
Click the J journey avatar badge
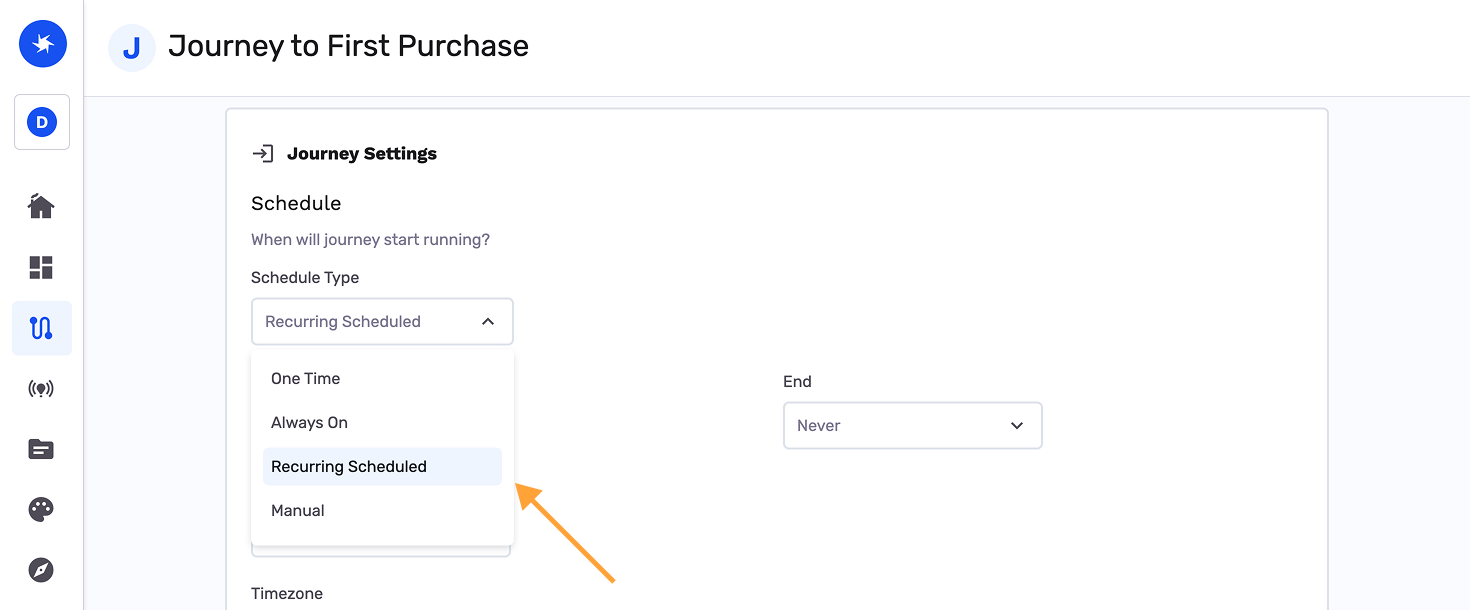pyautogui.click(x=131, y=48)
